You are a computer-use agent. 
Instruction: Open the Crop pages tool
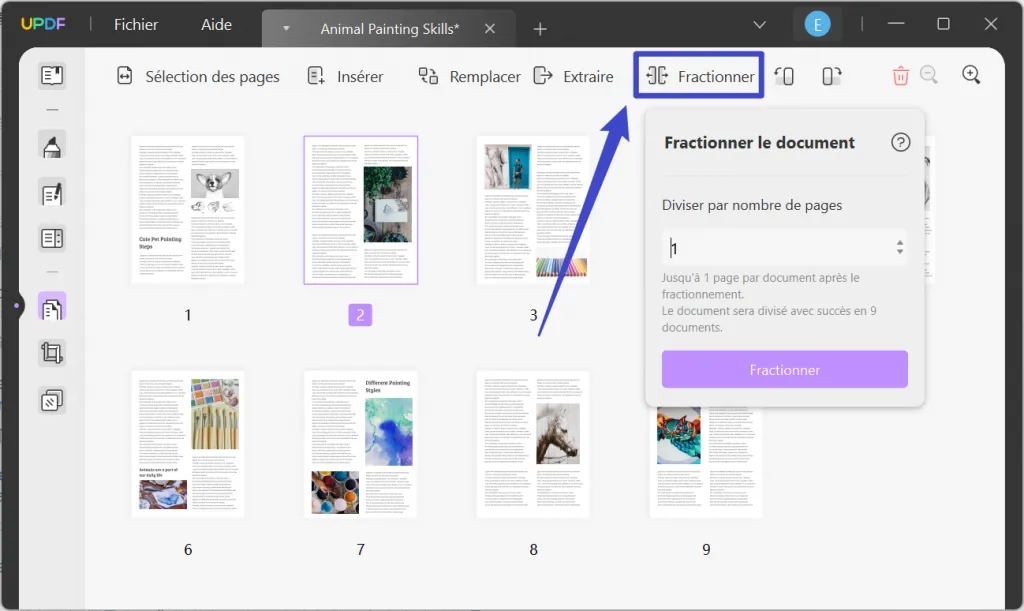point(51,353)
